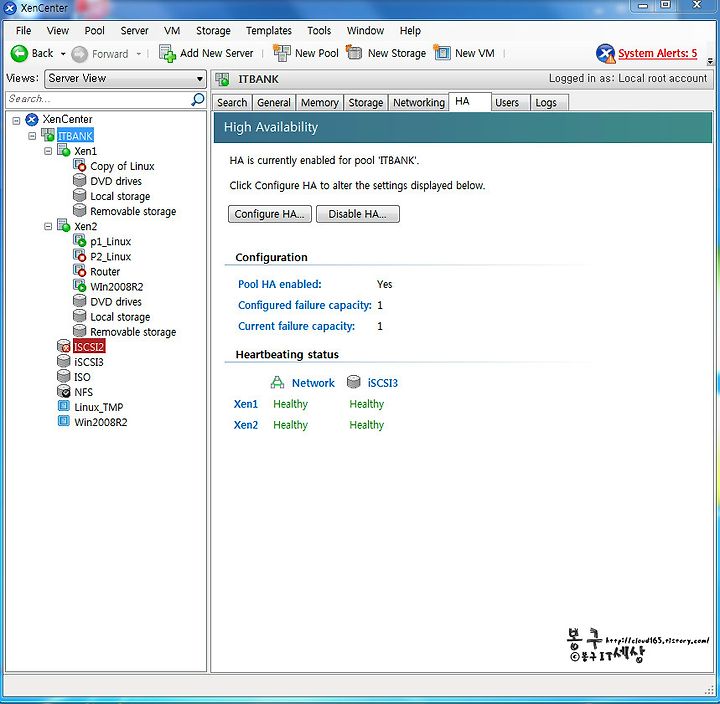Click the New Storage icon
The width and height of the screenshot is (720, 704).
coord(354,52)
